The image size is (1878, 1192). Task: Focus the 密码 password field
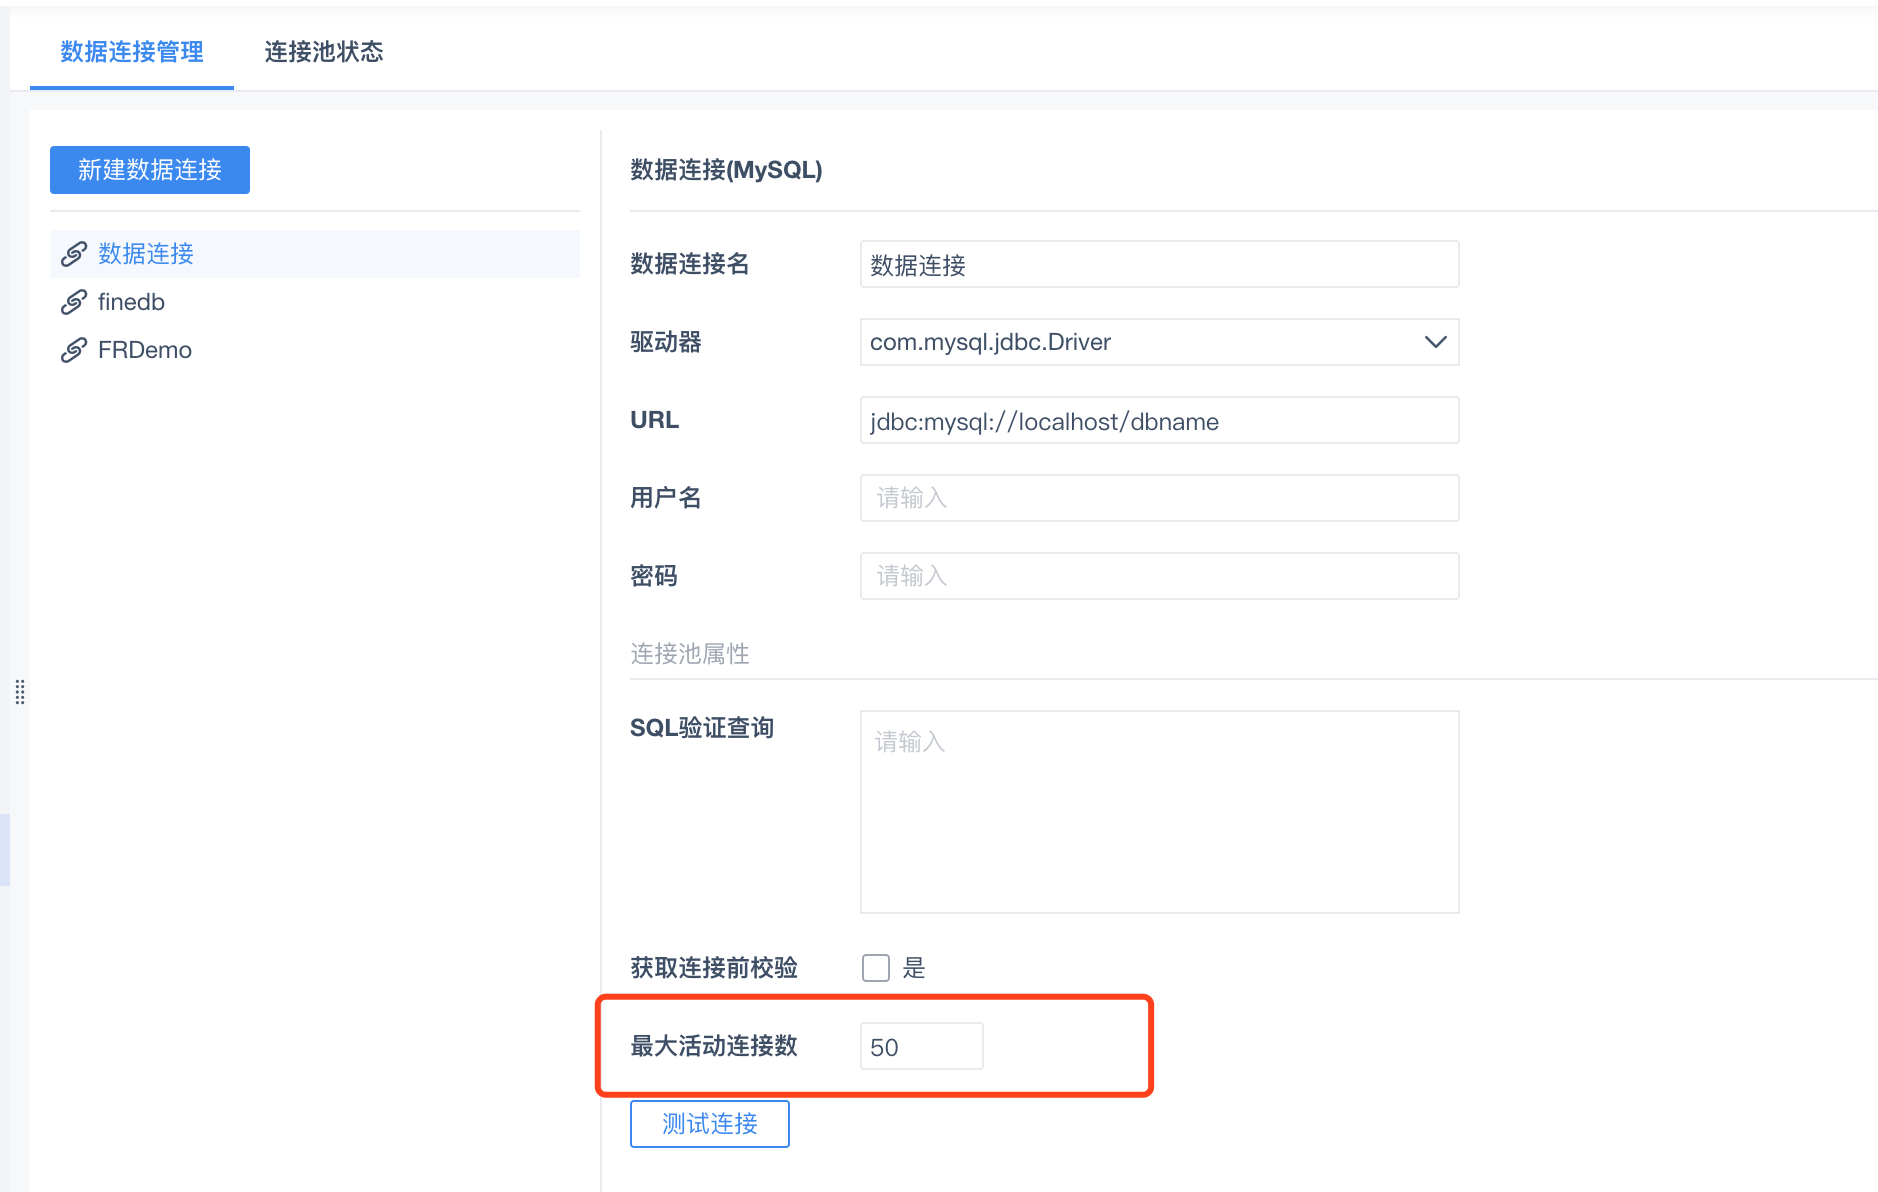pos(1159,576)
